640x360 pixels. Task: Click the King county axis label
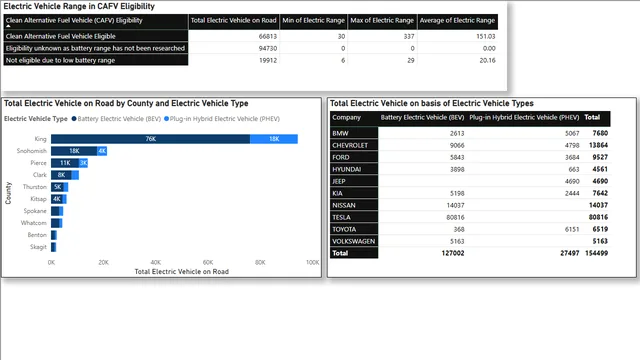40,139
